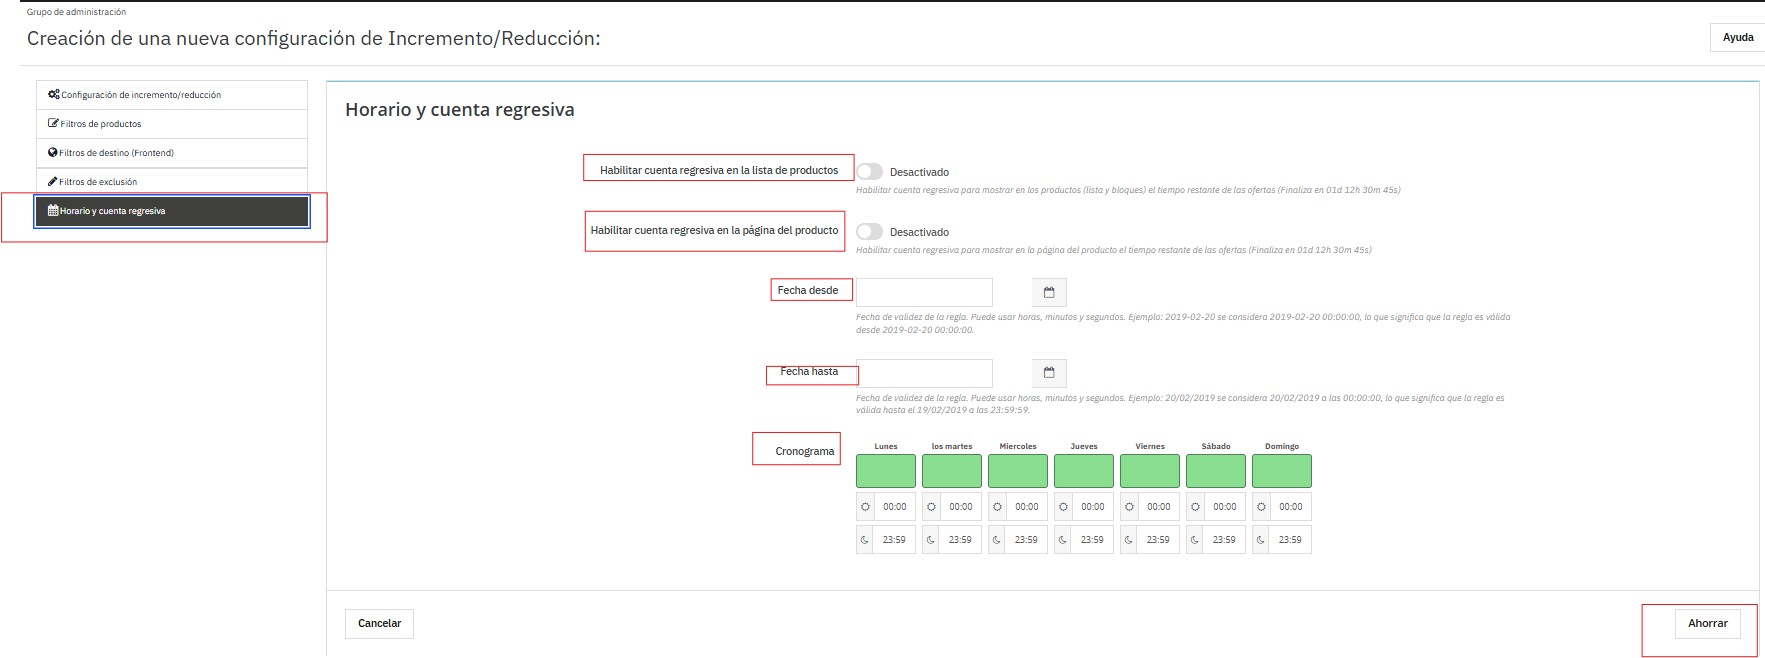Viewport: 1765px width, 658px height.
Task: Click the Fecha desde input field
Action: click(924, 292)
